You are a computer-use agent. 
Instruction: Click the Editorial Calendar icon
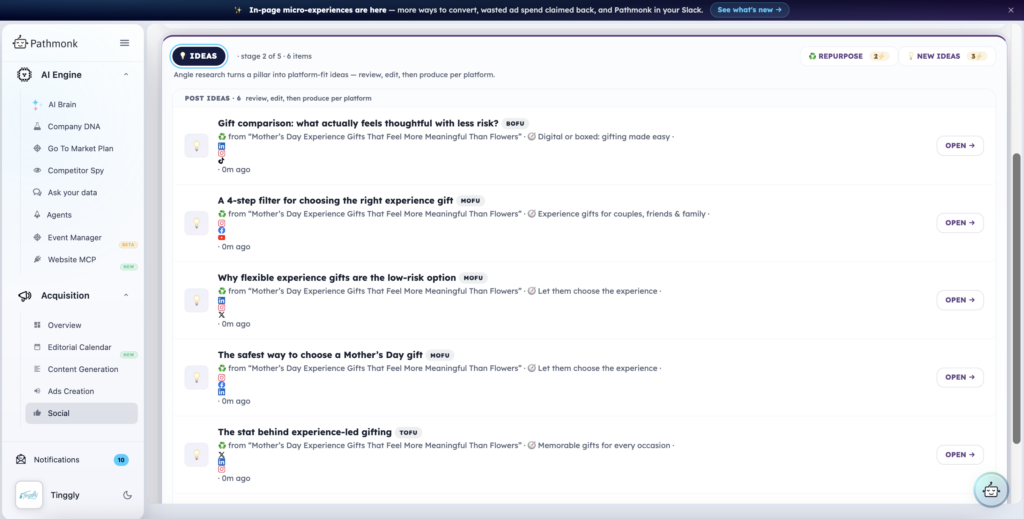37,347
